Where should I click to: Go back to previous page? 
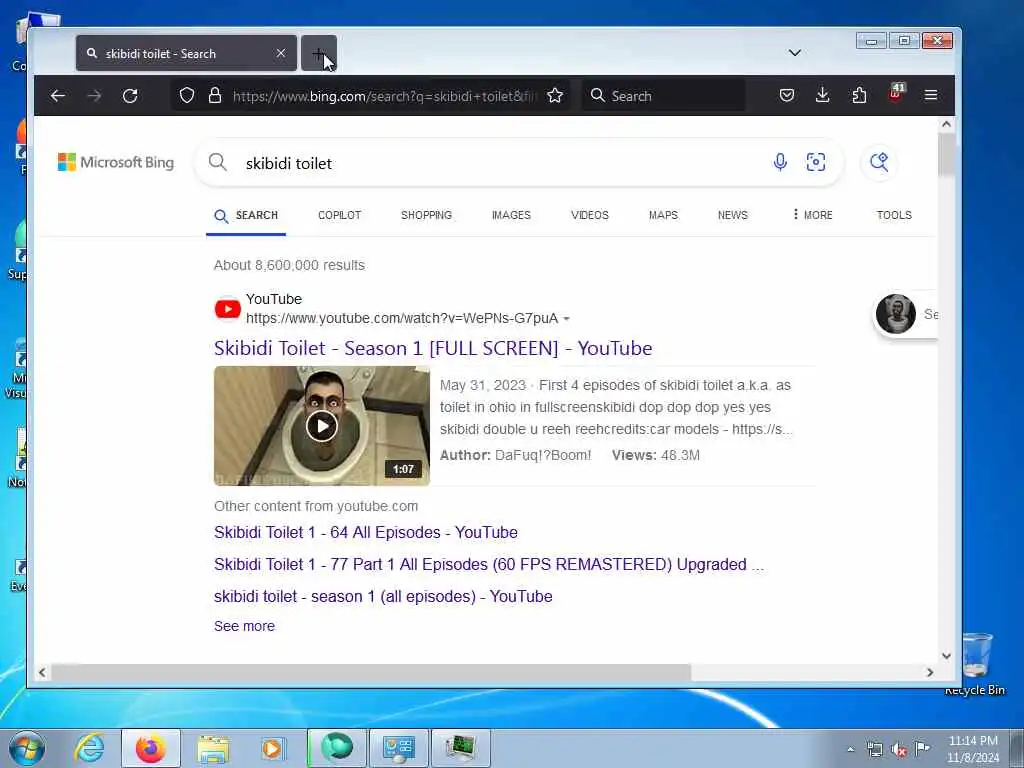click(x=58, y=96)
